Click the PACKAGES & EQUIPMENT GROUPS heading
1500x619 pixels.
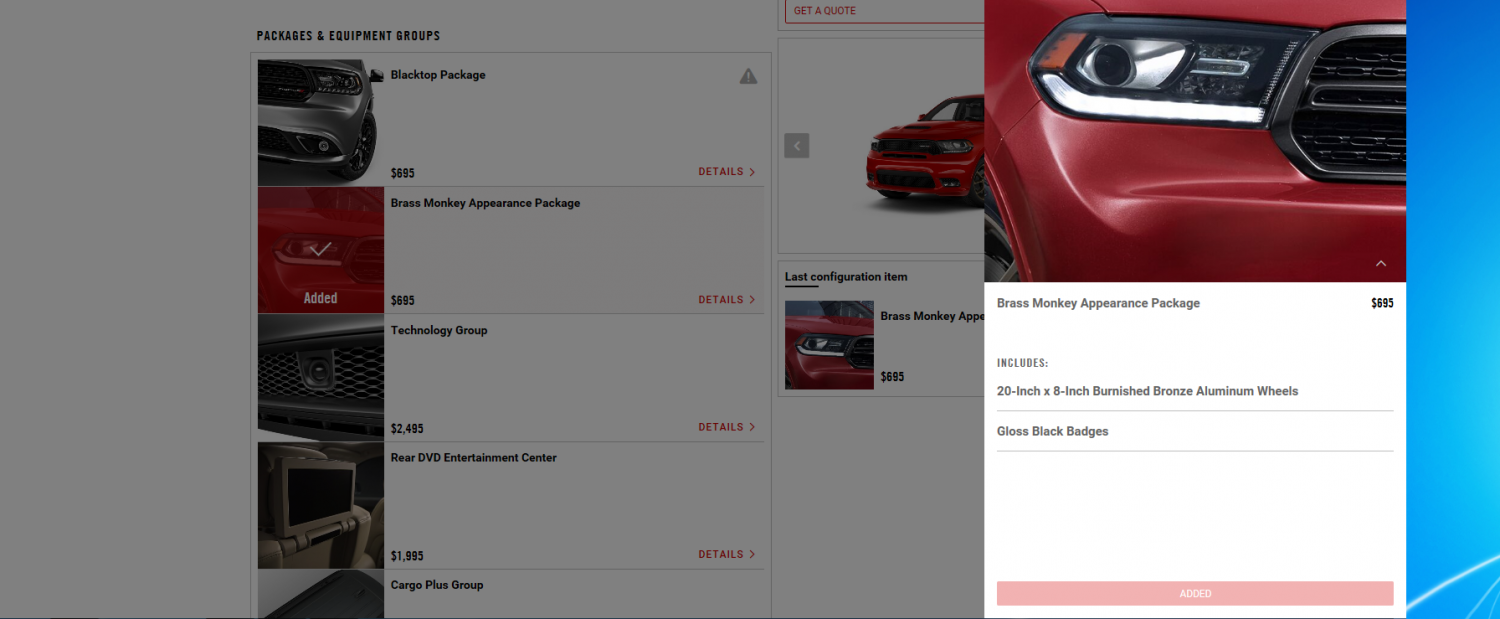(348, 36)
